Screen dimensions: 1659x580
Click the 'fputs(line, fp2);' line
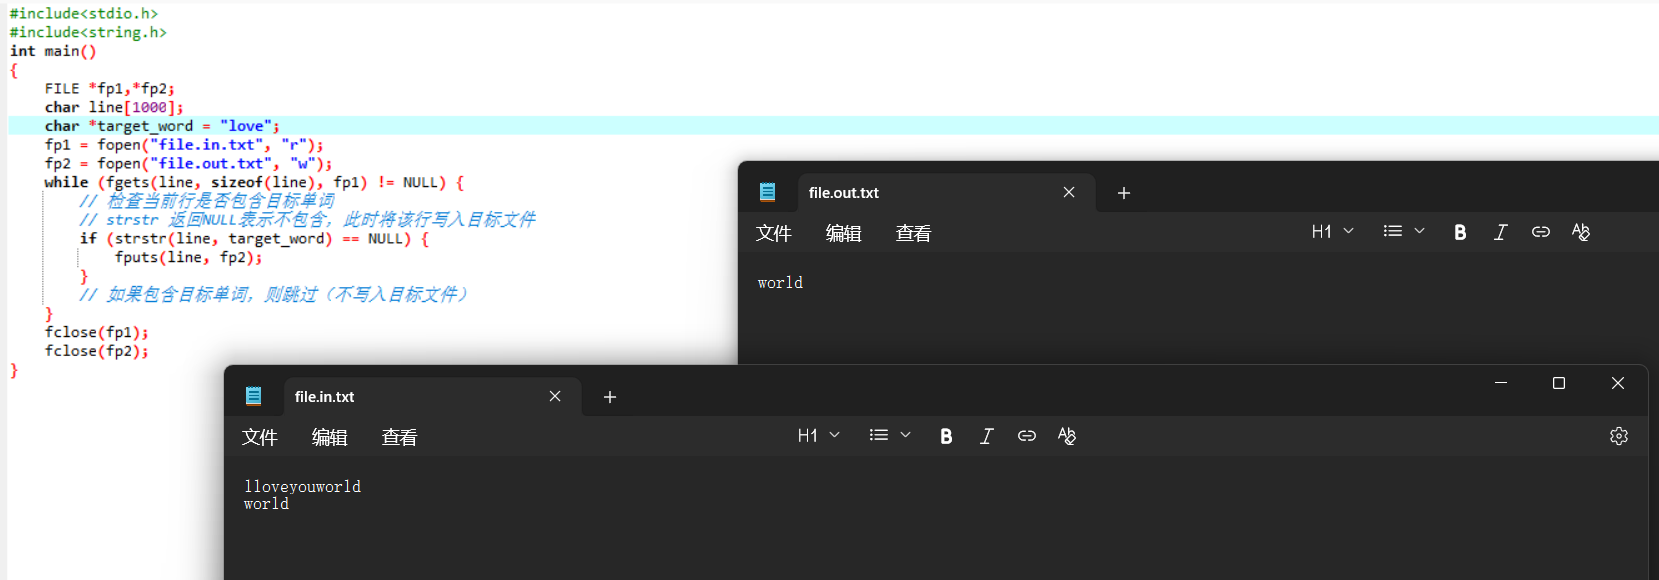(x=189, y=257)
